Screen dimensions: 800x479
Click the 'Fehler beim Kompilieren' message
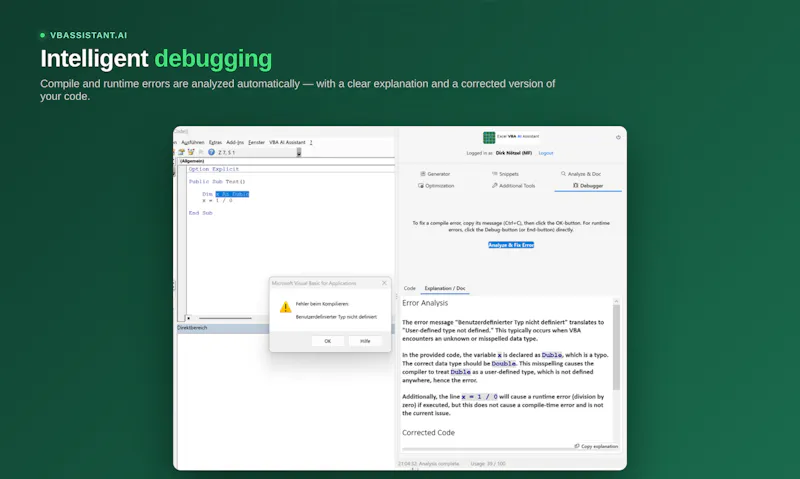click(322, 304)
